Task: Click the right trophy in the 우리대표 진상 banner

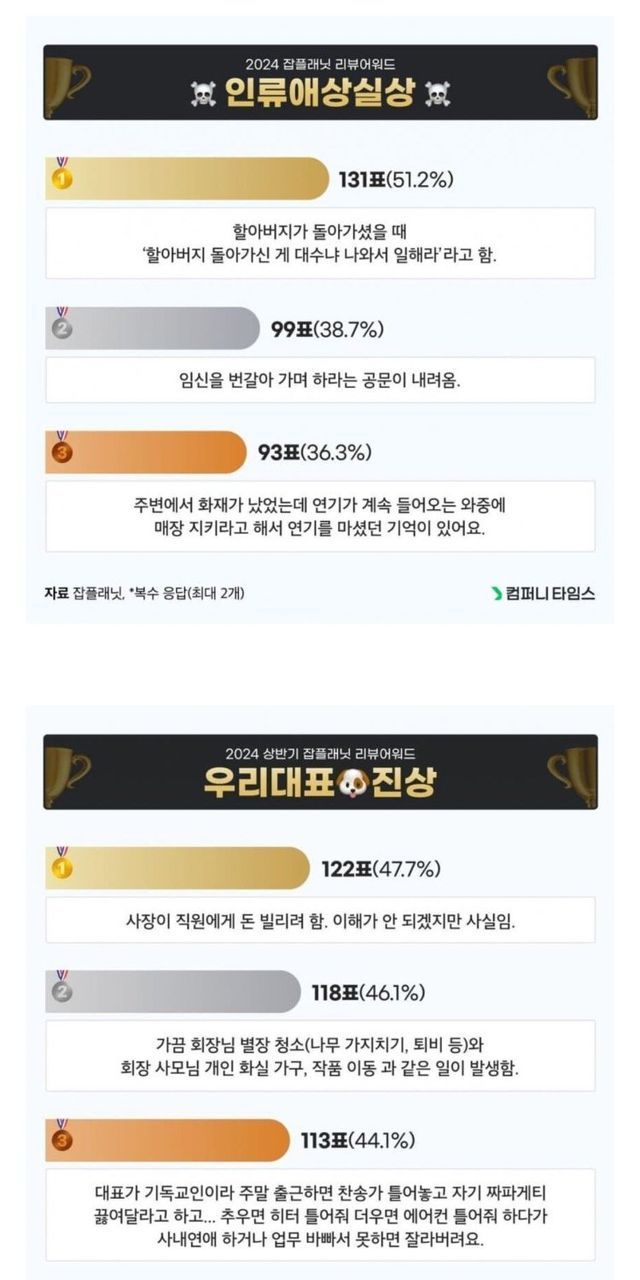Action: tap(573, 772)
